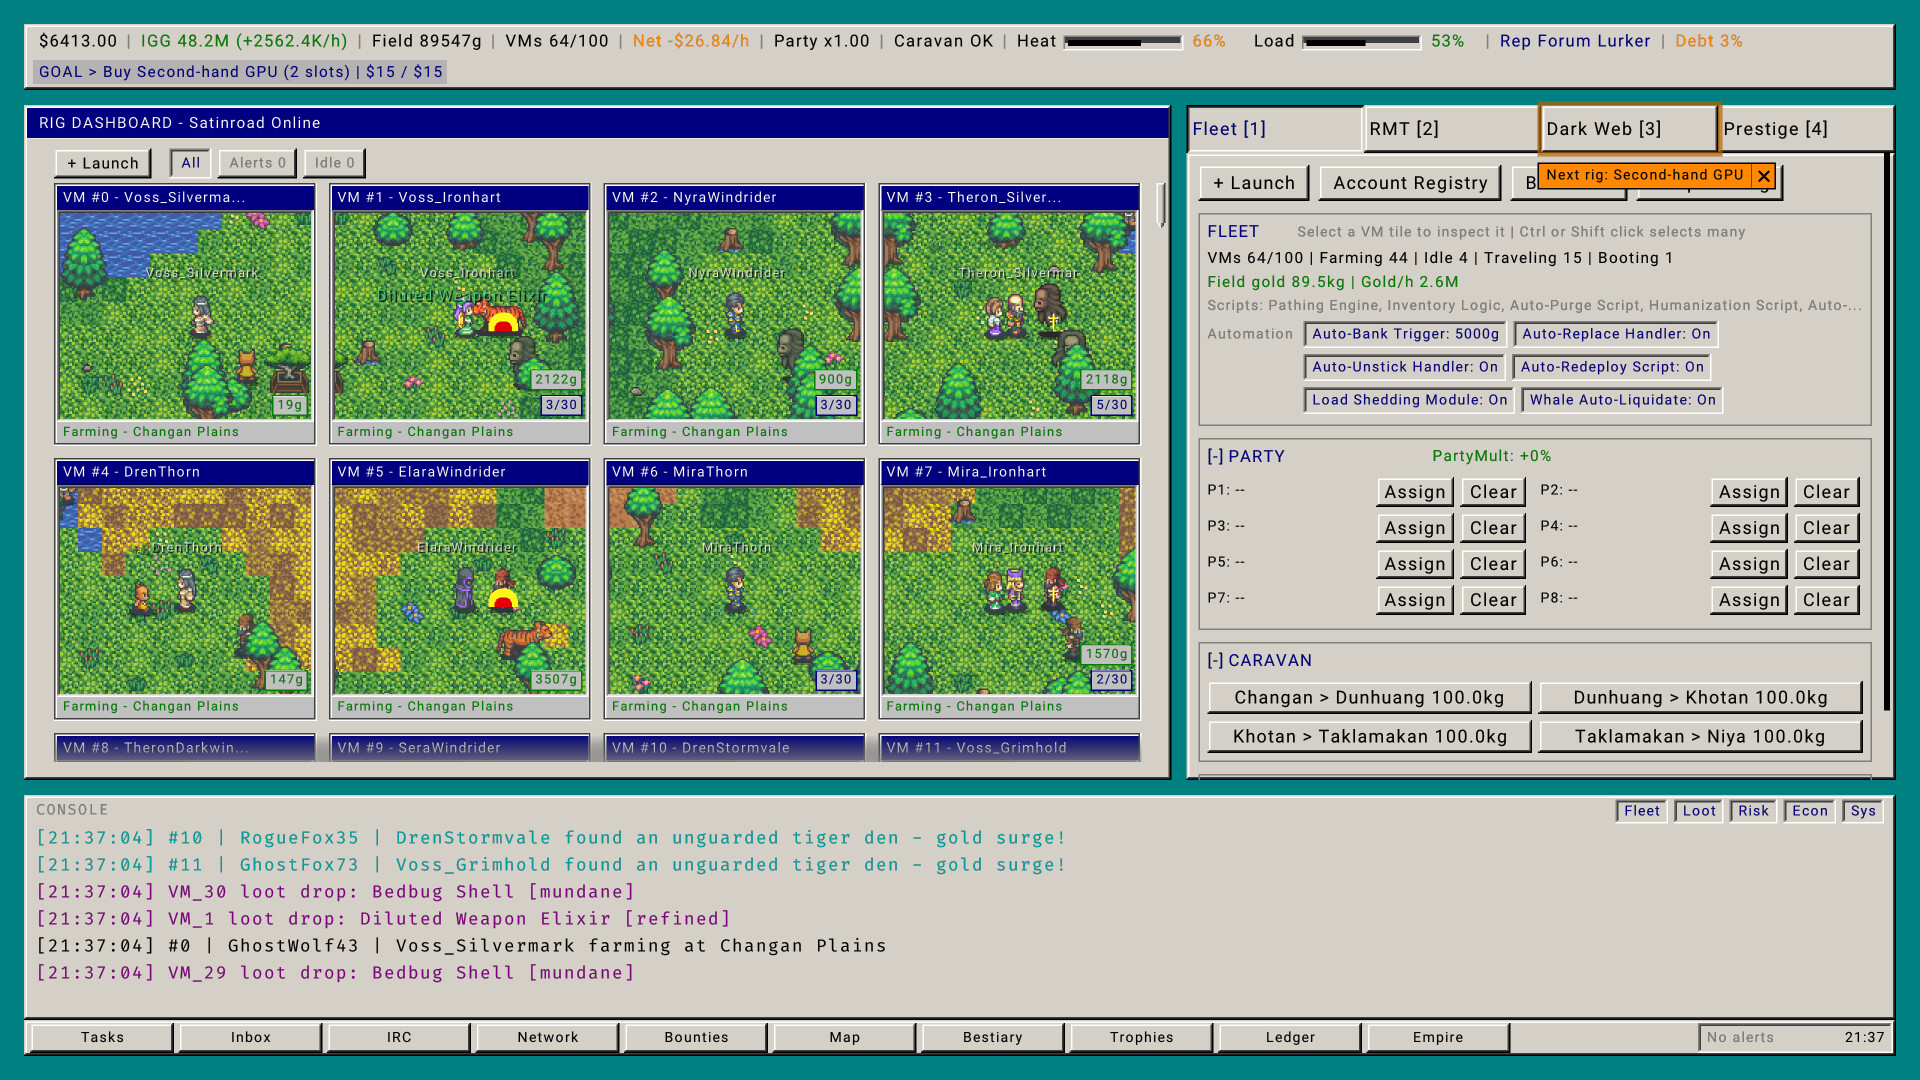The height and width of the screenshot is (1080, 1920).
Task: Click the rig dashboard scrollbar
Action: click(1161, 205)
